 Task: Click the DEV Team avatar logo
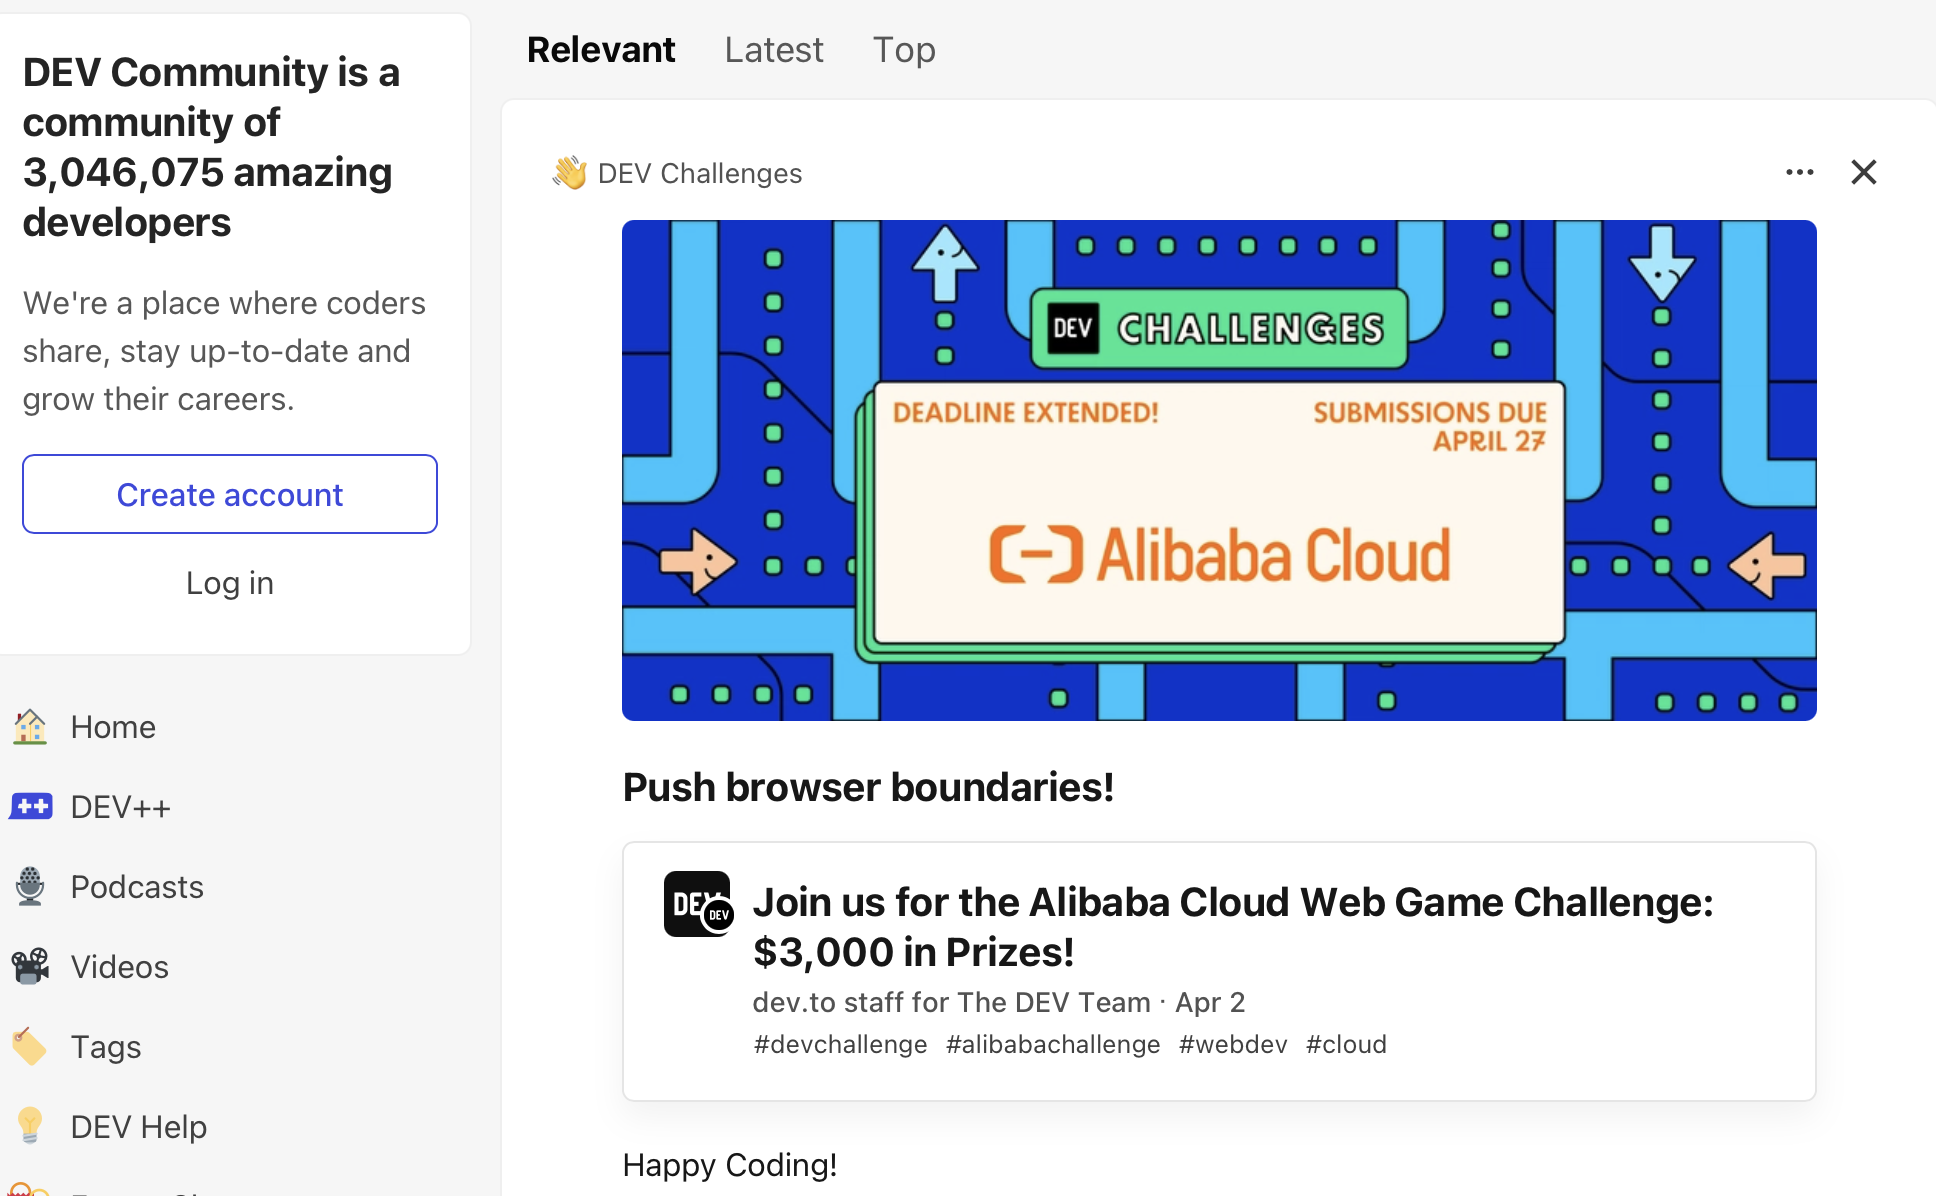[x=698, y=904]
